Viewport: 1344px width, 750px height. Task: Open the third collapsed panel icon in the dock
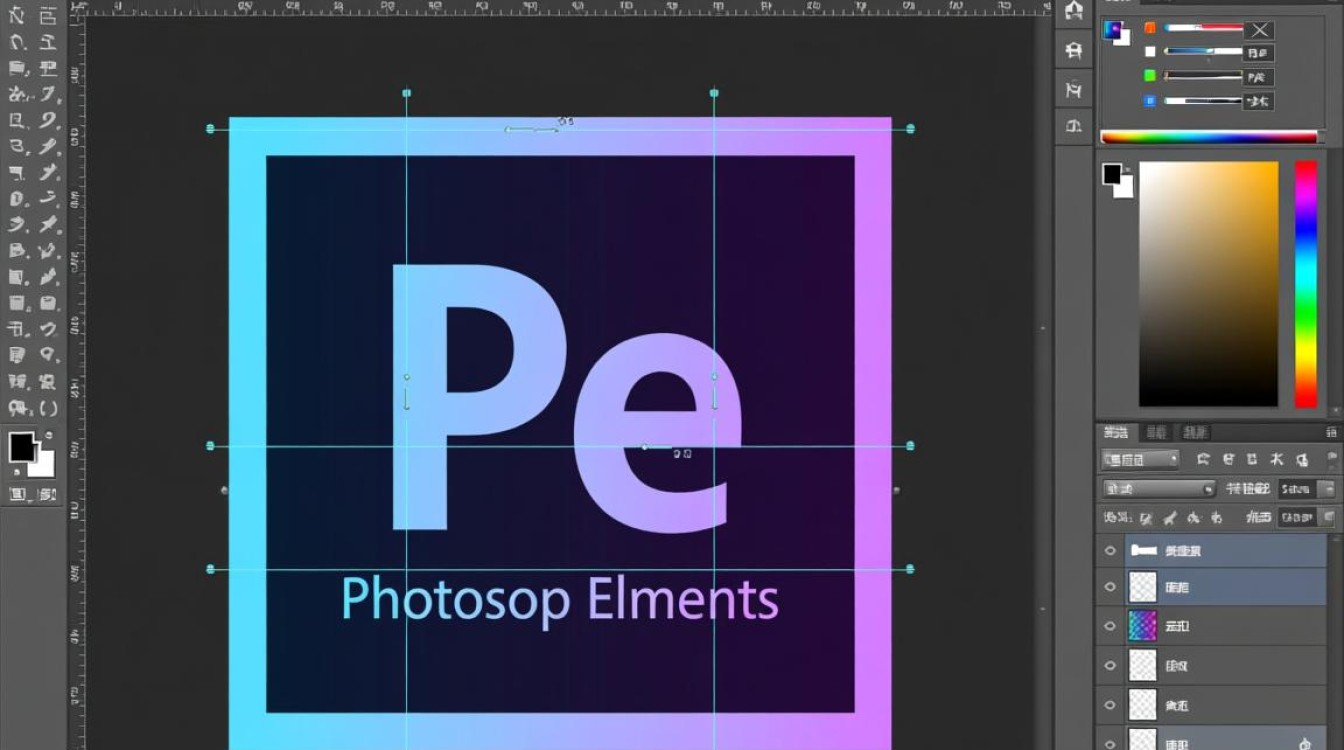1074,90
